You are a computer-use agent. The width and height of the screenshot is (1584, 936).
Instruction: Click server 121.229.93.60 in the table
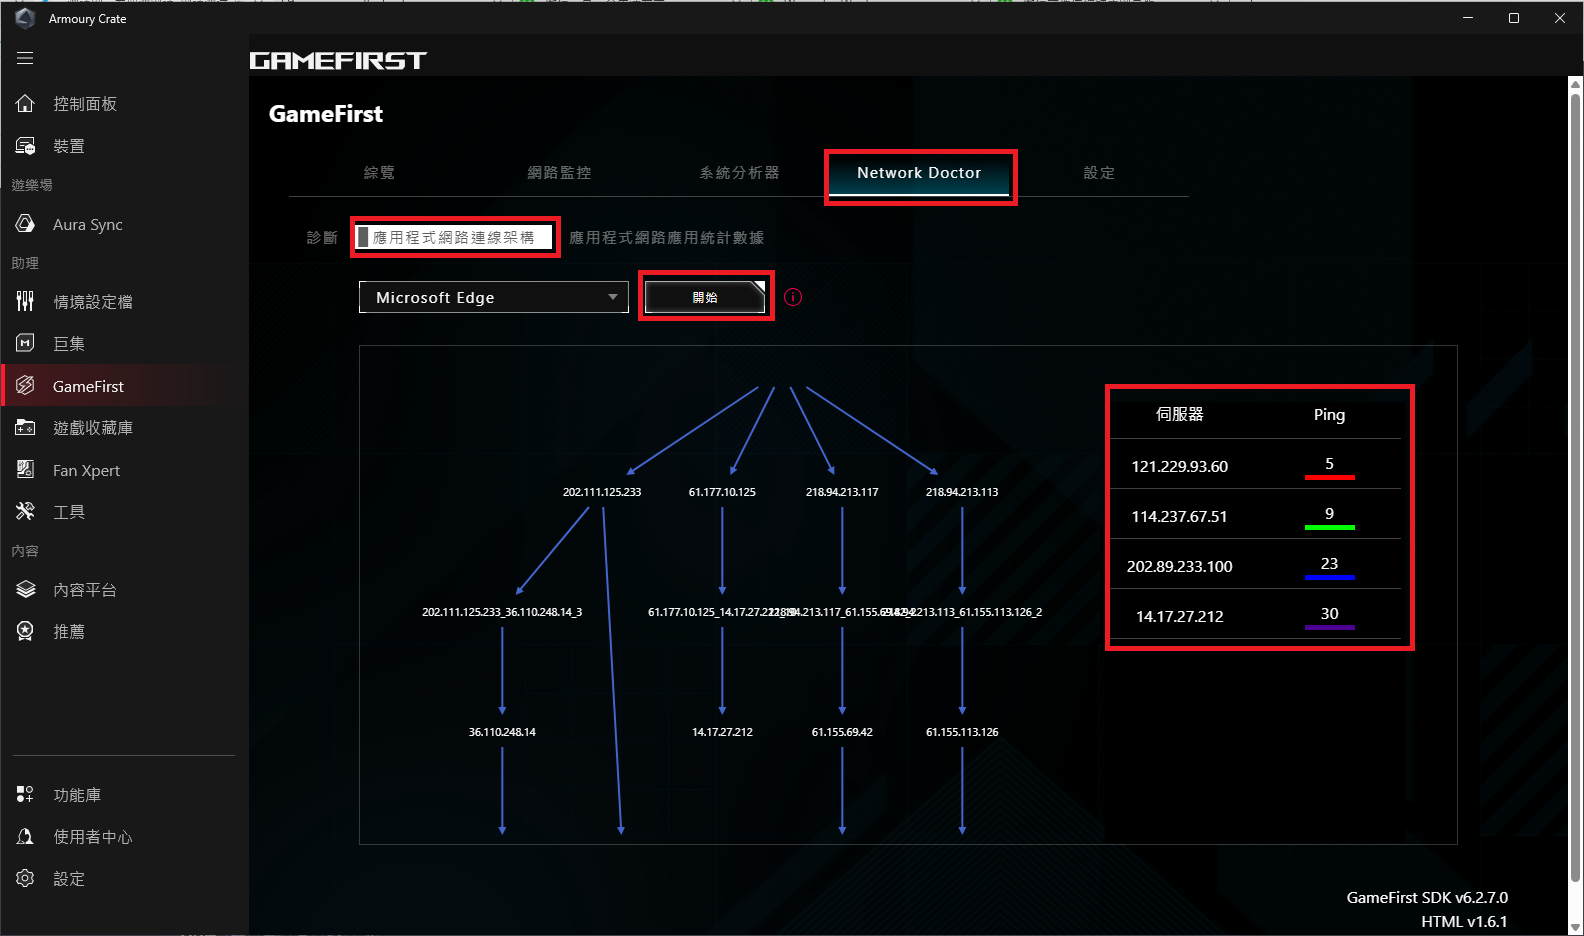(x=1180, y=466)
